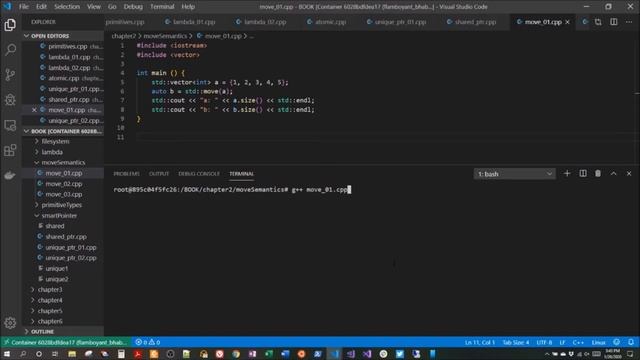Switch to the unique_ptr_01.cpp editor tab
640x360 pixels.
click(x=397, y=22)
